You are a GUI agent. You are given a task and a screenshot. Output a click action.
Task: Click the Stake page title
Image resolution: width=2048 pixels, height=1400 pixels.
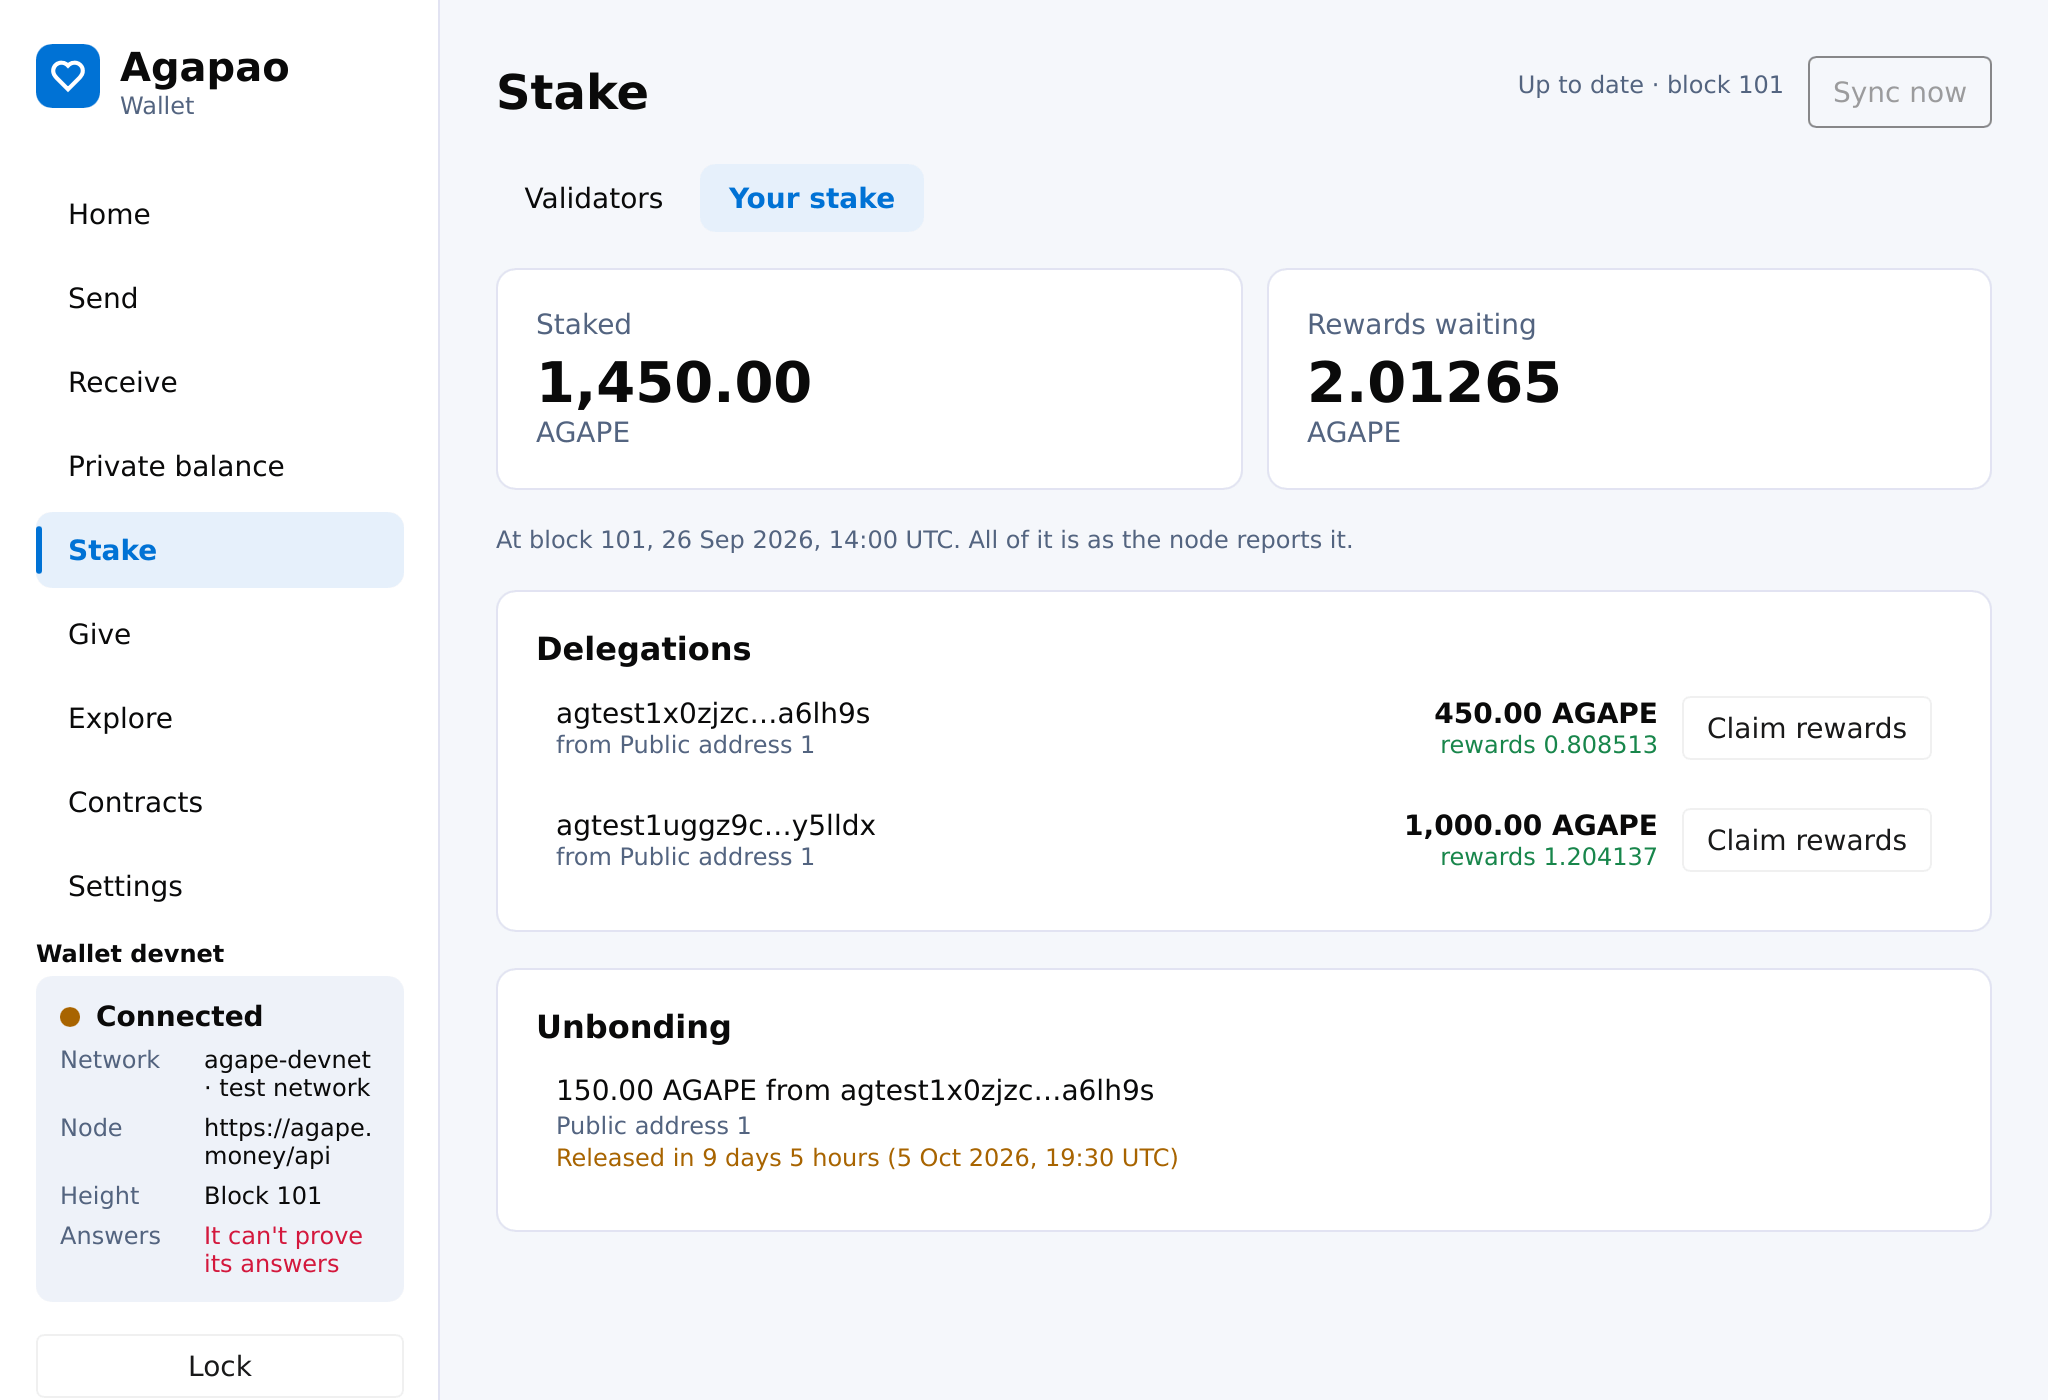point(573,92)
